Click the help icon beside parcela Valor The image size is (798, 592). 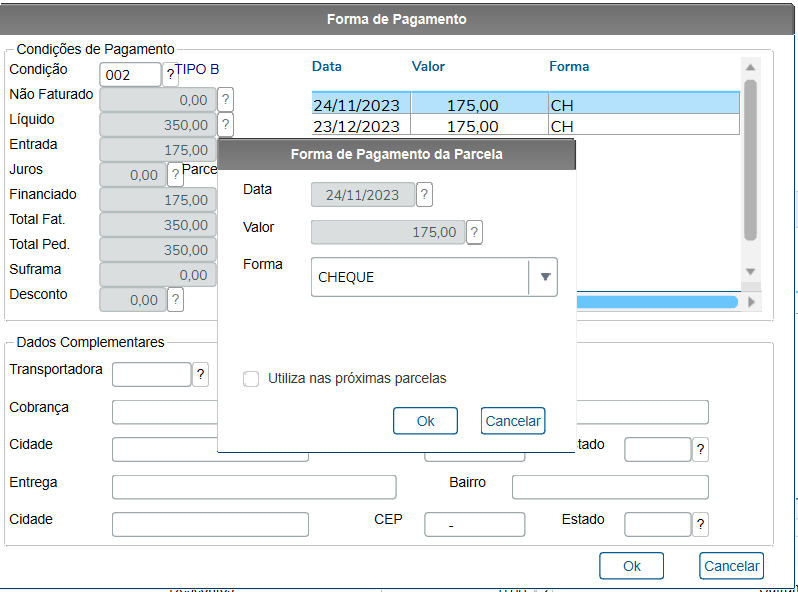474,232
